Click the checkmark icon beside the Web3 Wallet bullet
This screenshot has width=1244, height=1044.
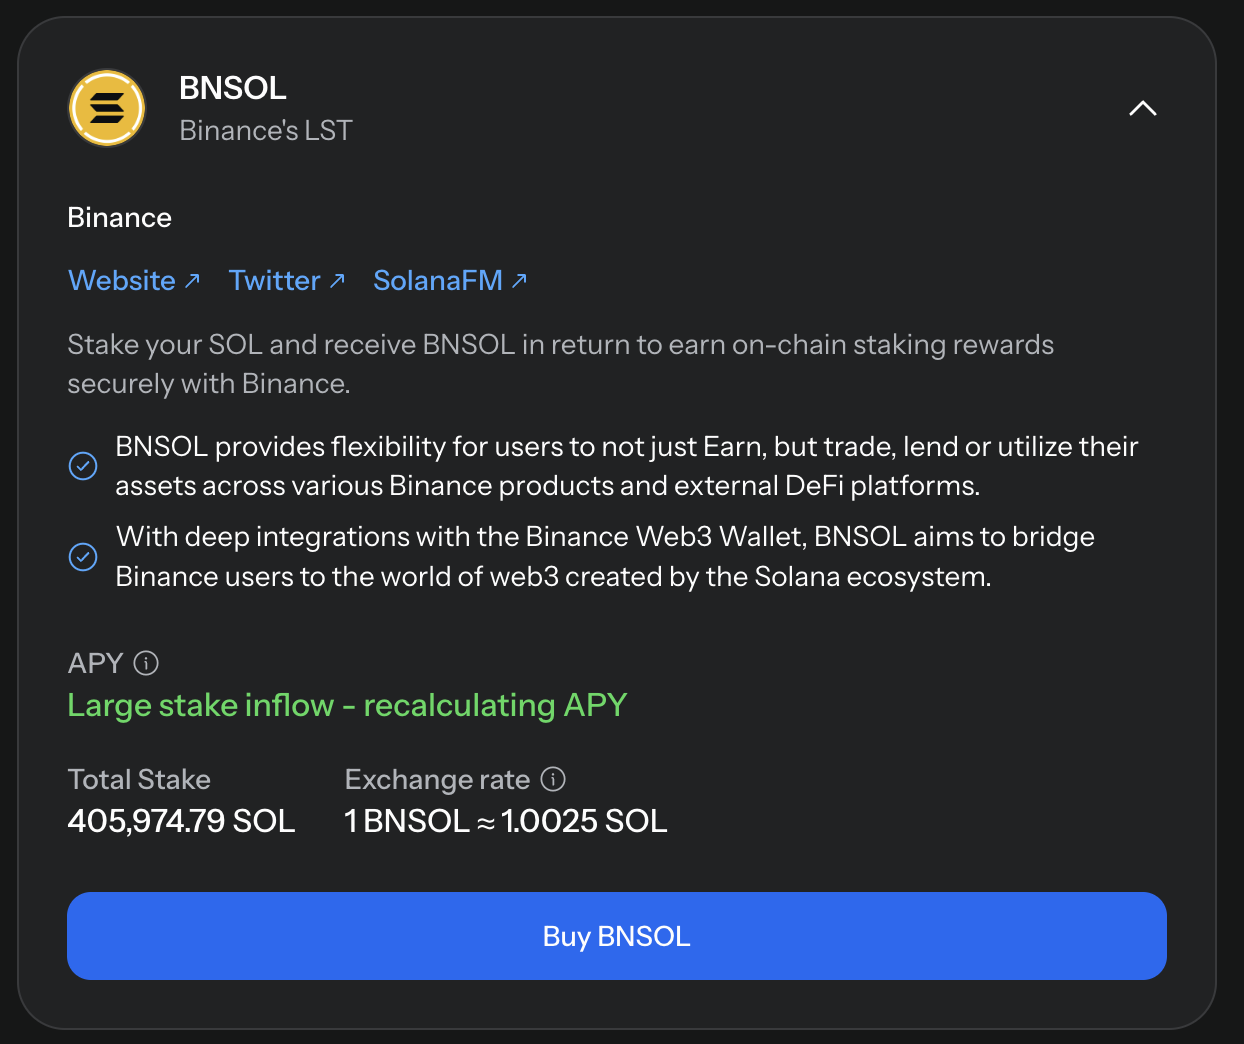[x=83, y=556]
